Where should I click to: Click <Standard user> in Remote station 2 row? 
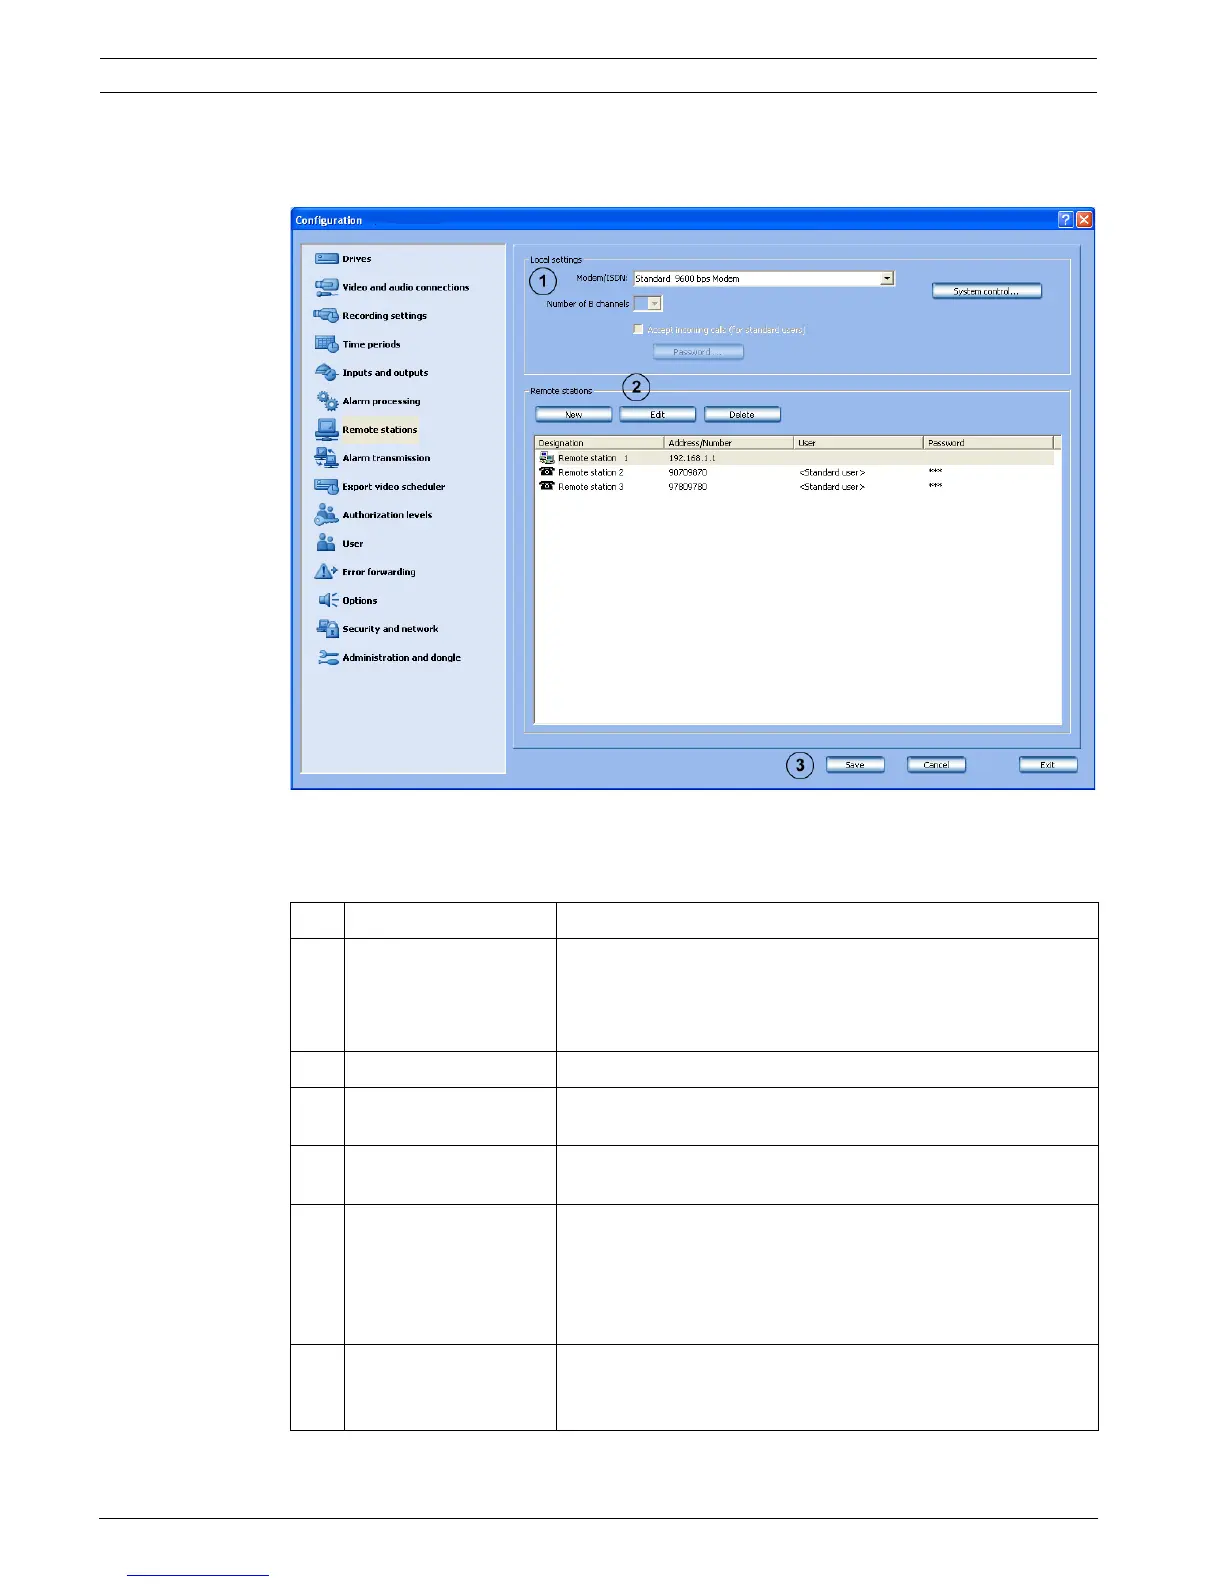(x=832, y=472)
